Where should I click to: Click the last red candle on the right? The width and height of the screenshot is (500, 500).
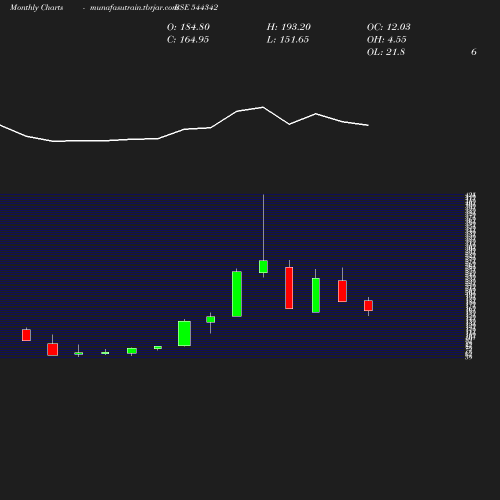[x=368, y=305]
